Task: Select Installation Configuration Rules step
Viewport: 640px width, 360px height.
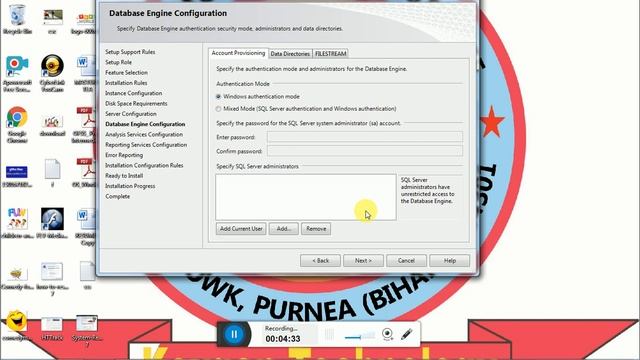Action: click(144, 165)
